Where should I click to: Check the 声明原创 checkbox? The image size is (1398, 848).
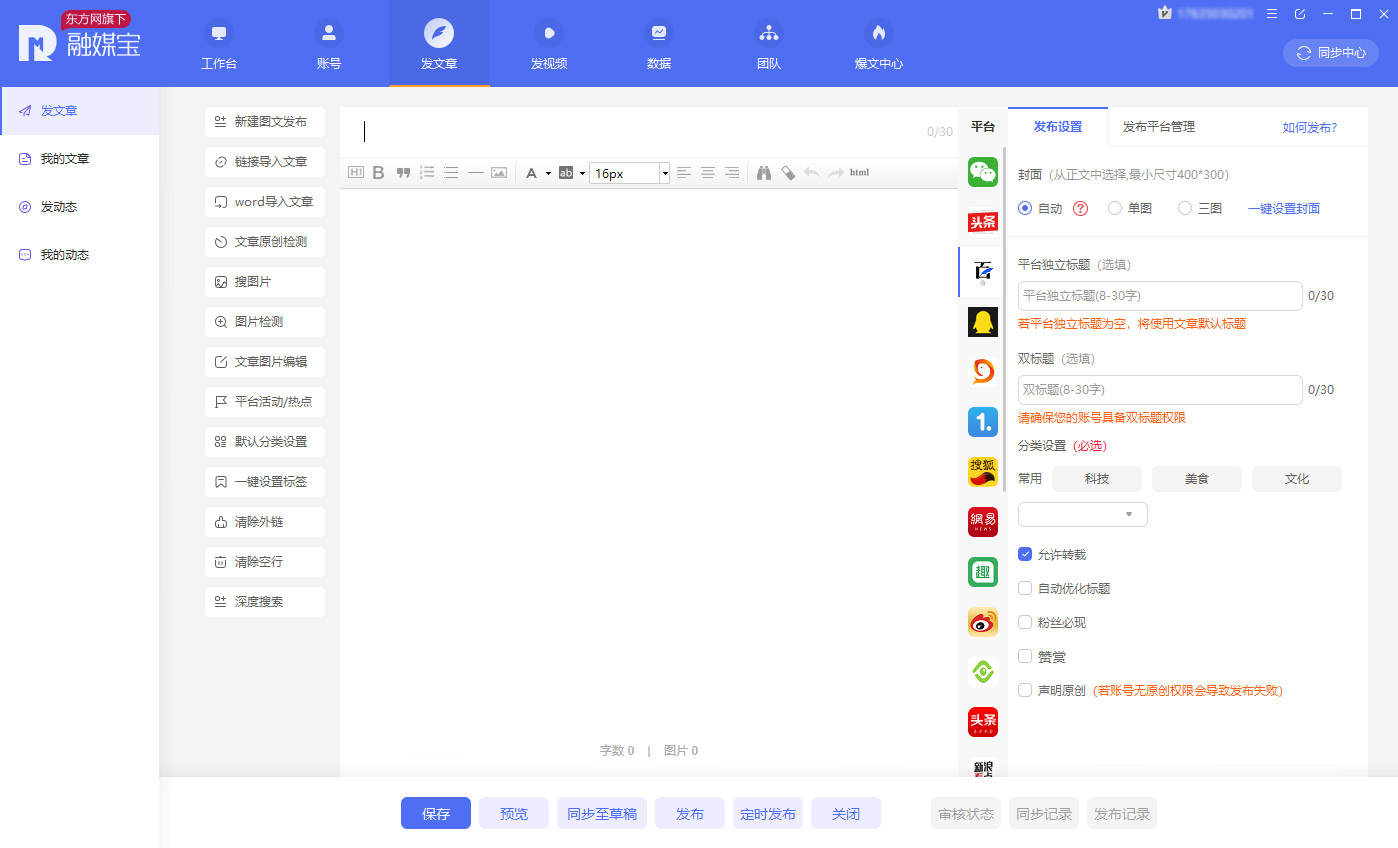pyautogui.click(x=1025, y=690)
